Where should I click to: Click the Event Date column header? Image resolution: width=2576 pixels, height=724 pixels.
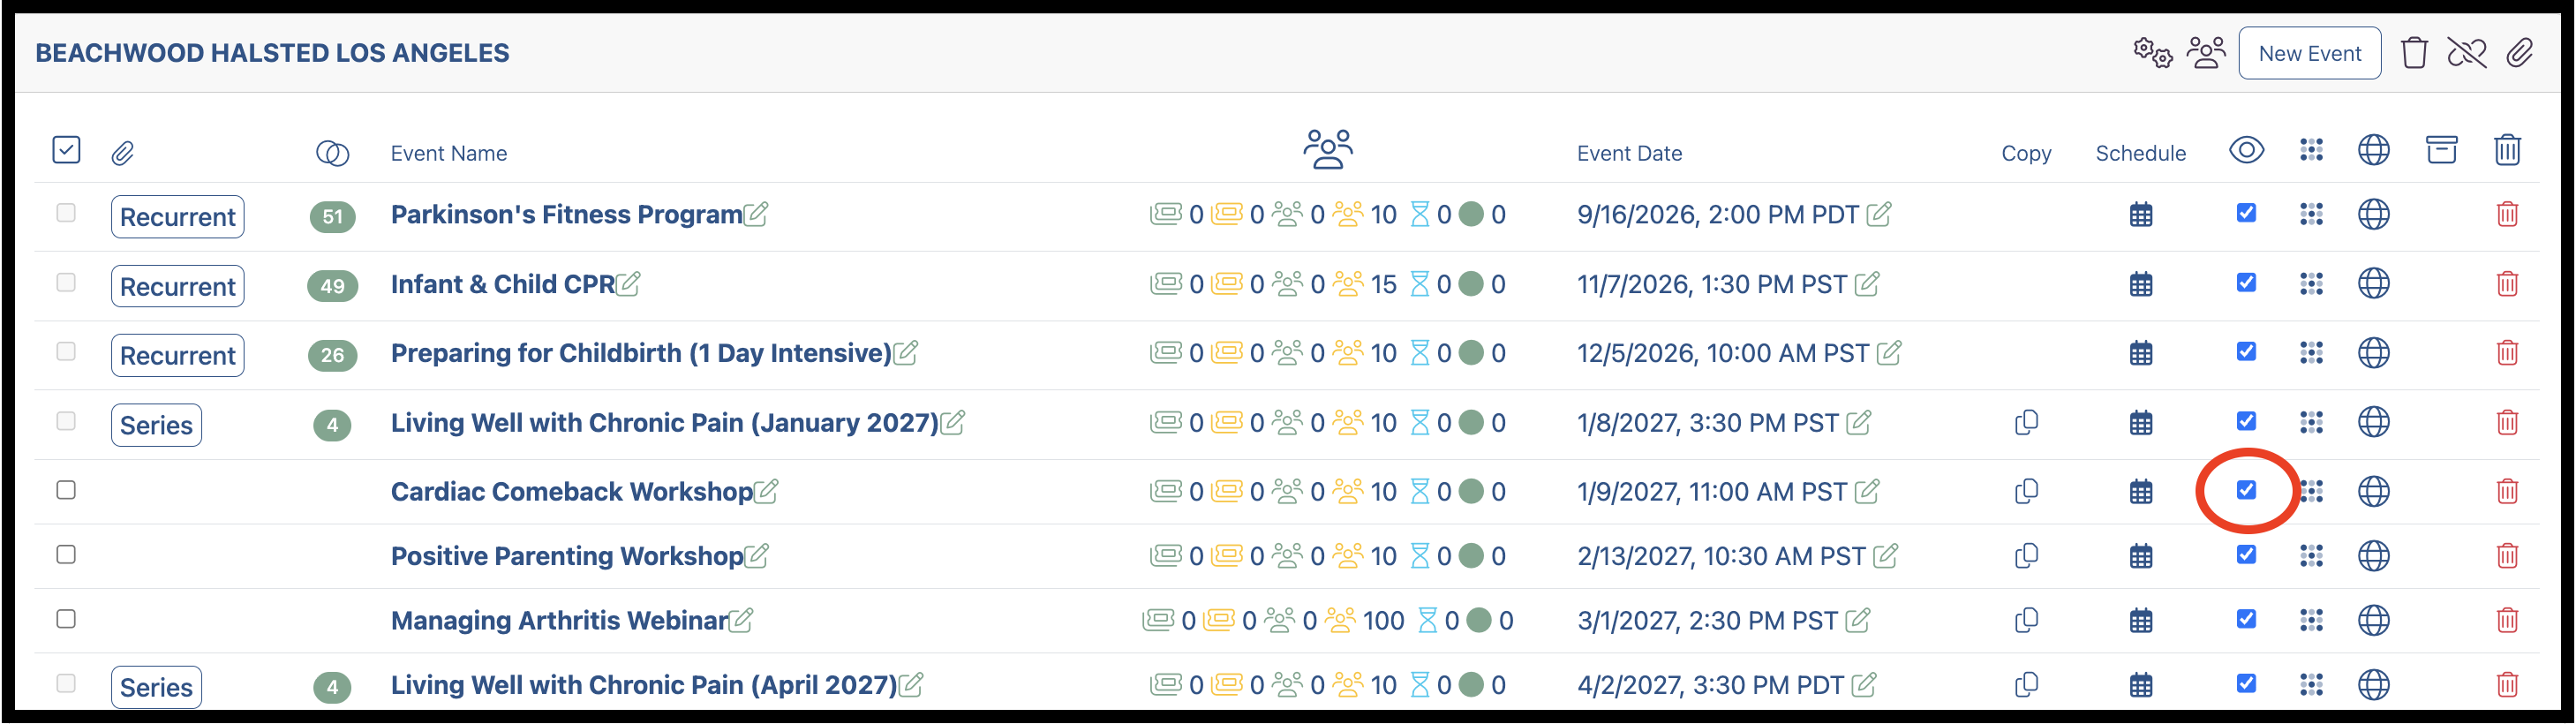[1629, 153]
